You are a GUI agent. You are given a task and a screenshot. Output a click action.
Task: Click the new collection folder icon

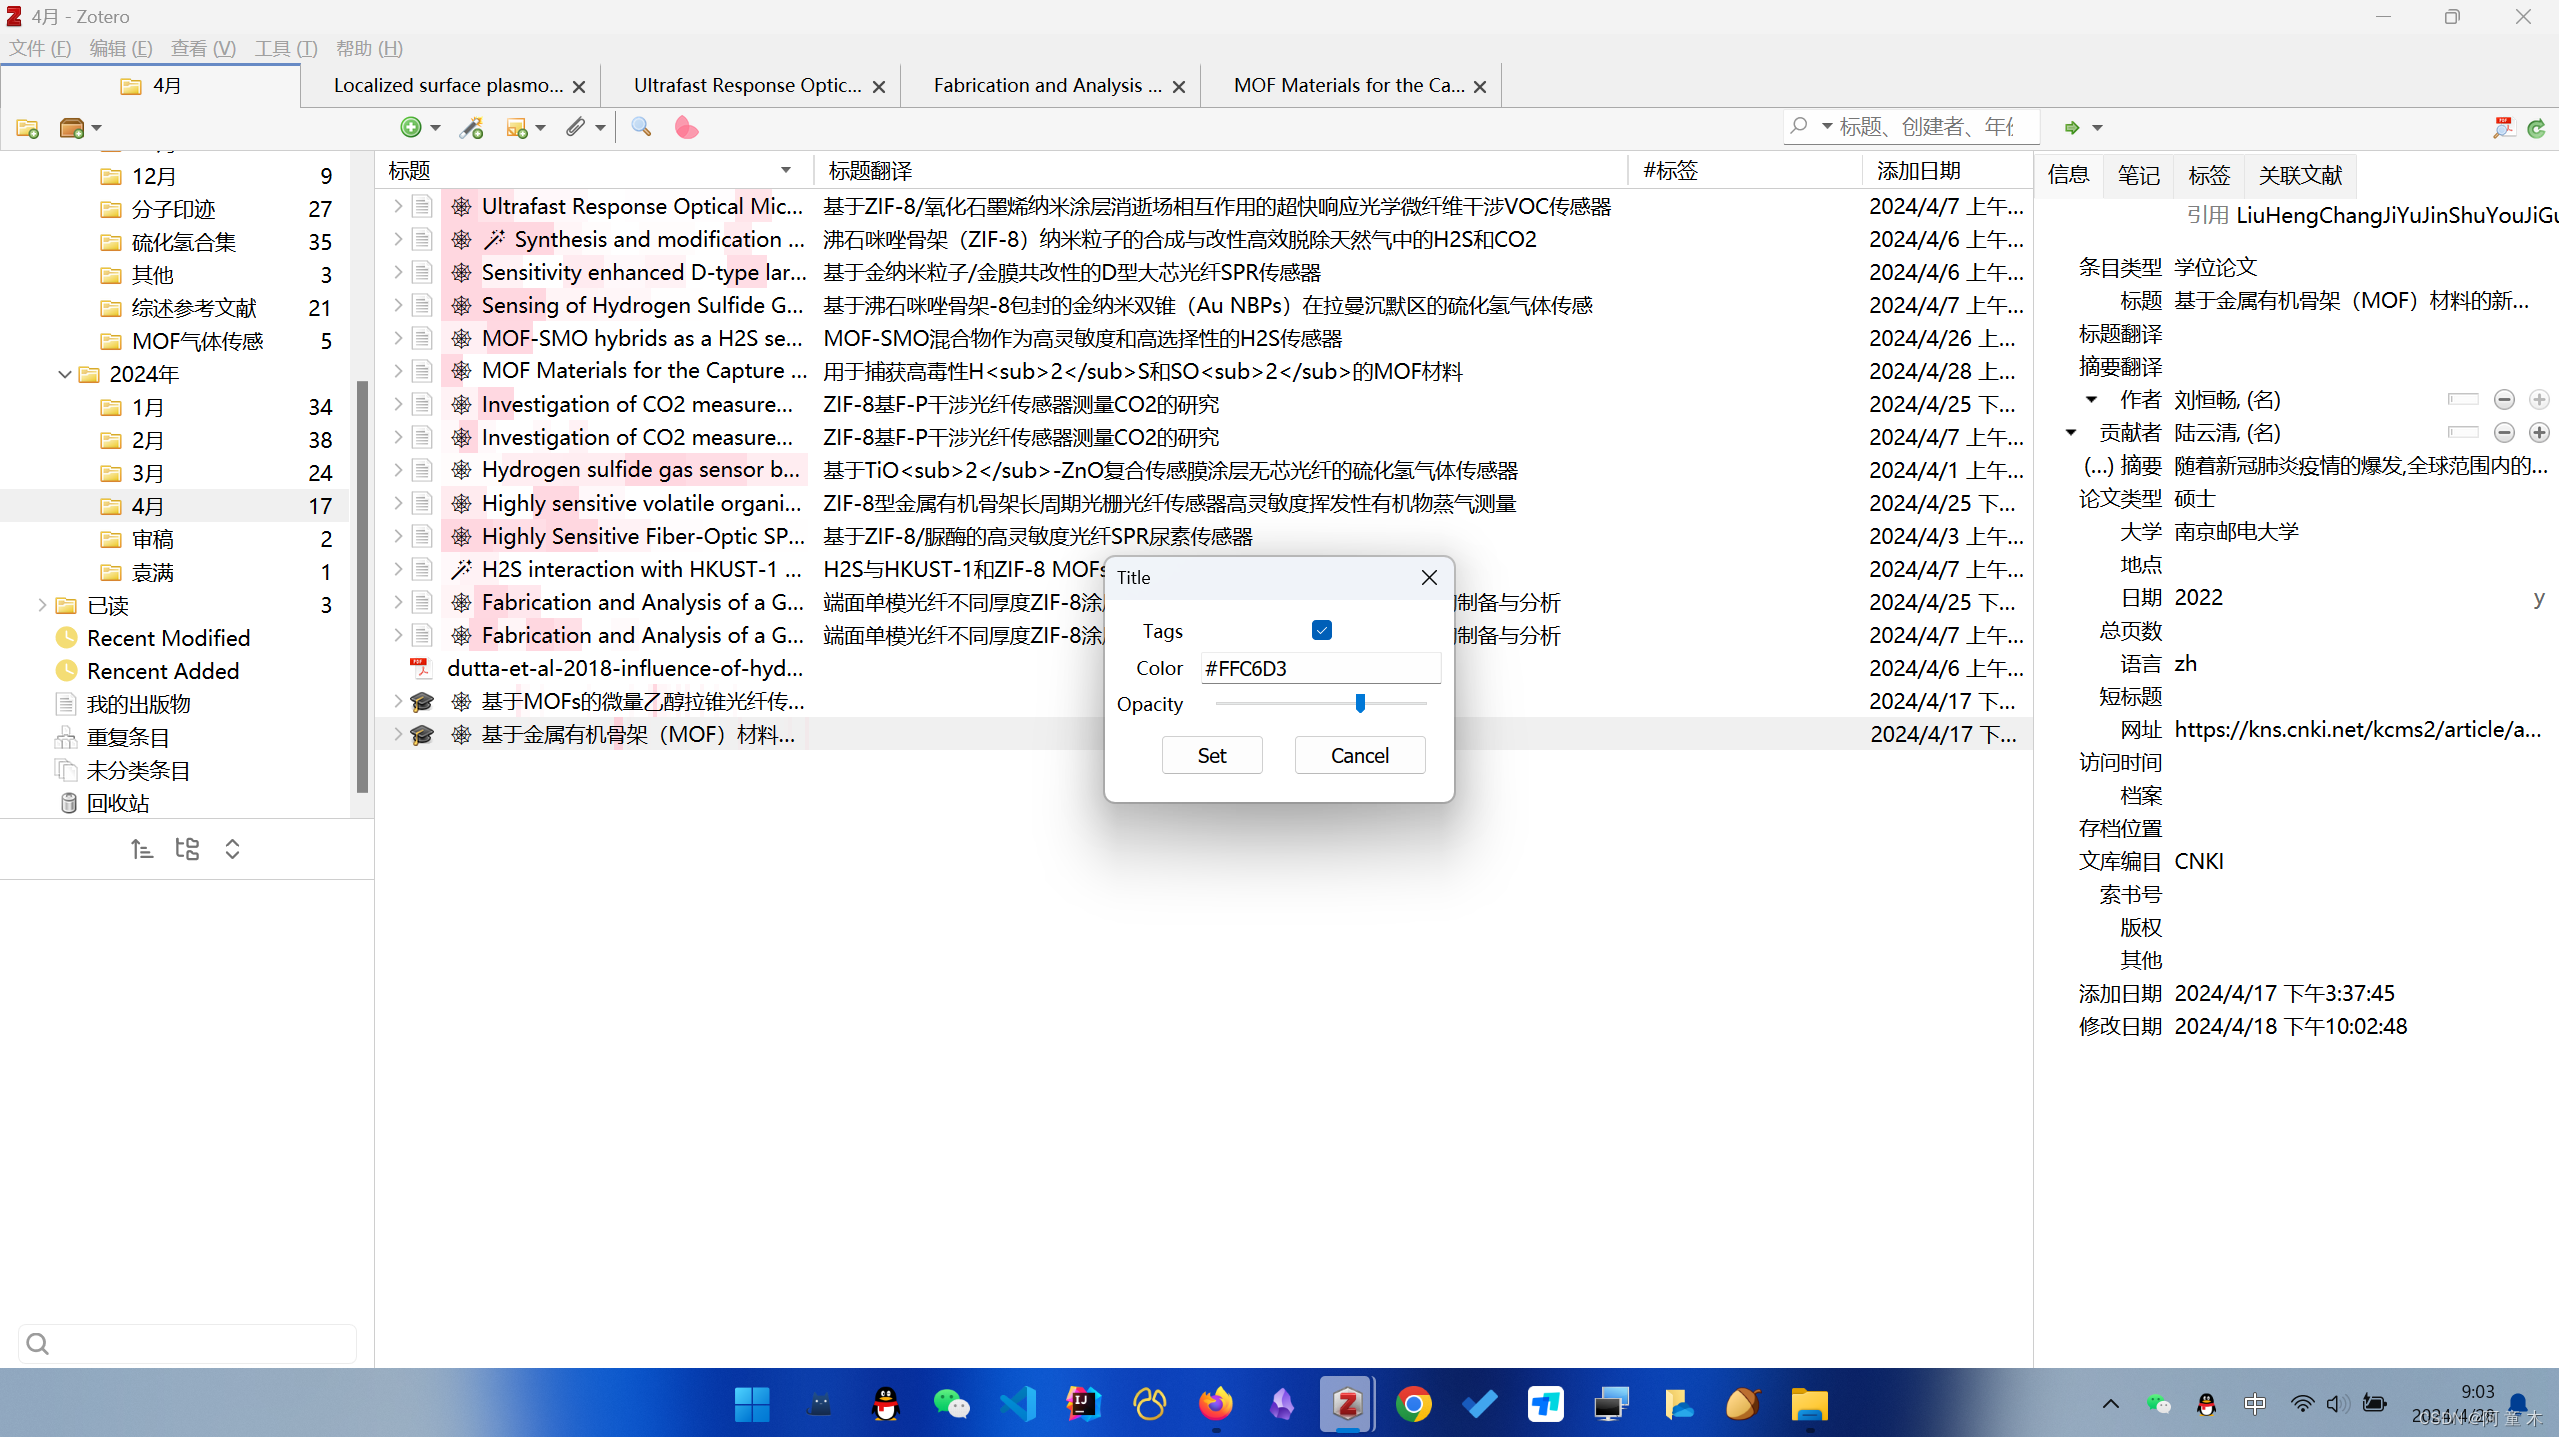(28, 128)
